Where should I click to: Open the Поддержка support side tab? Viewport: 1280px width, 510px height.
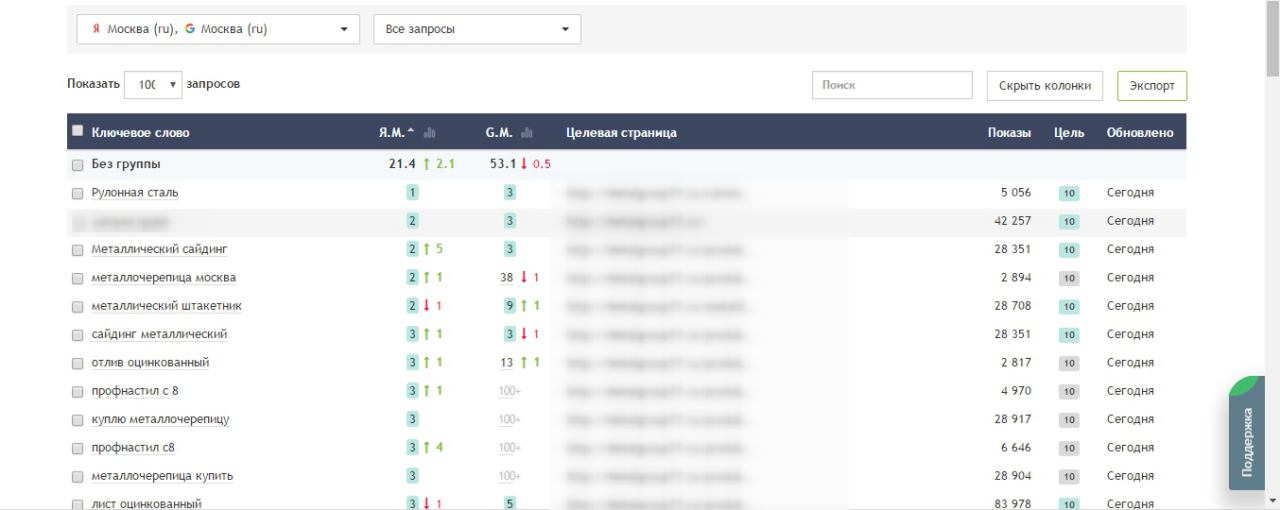point(1247,434)
